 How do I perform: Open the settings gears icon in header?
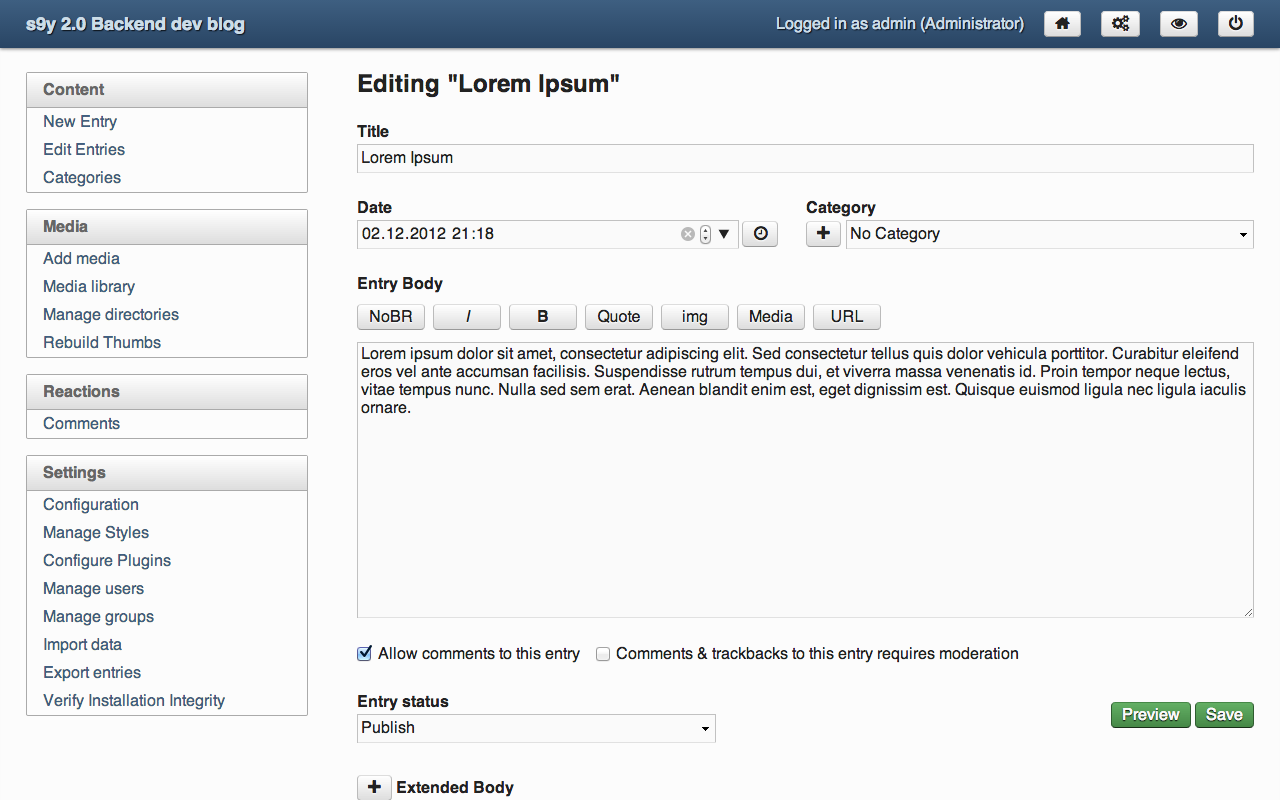point(1120,24)
